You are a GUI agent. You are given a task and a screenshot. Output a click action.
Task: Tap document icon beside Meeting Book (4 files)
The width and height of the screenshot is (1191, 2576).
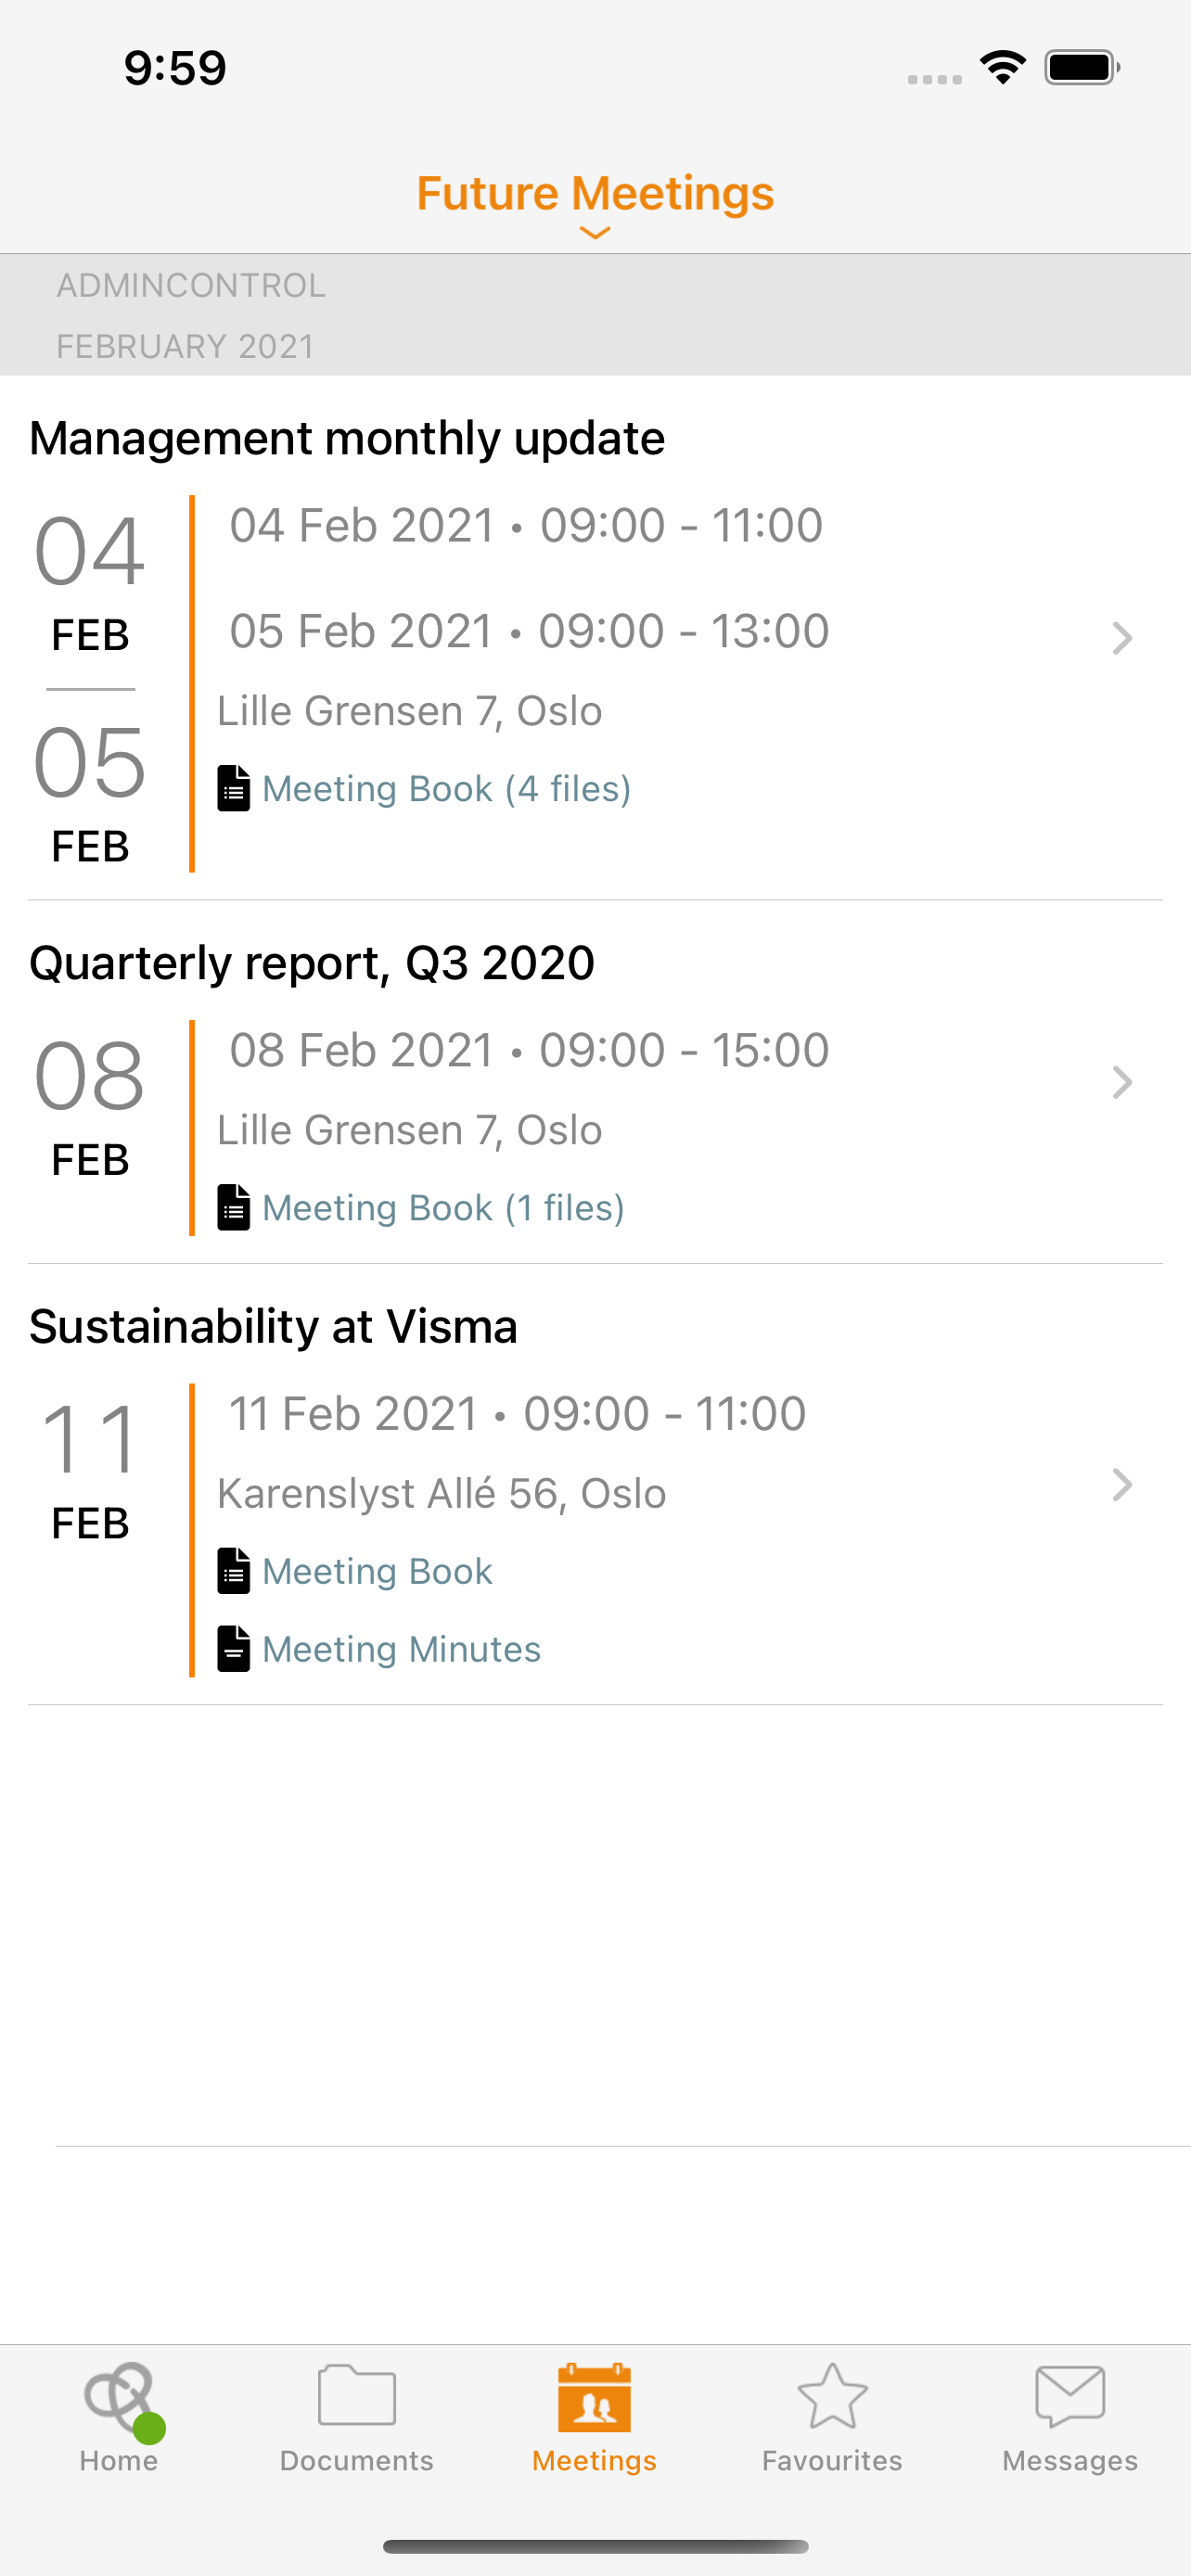pyautogui.click(x=234, y=789)
